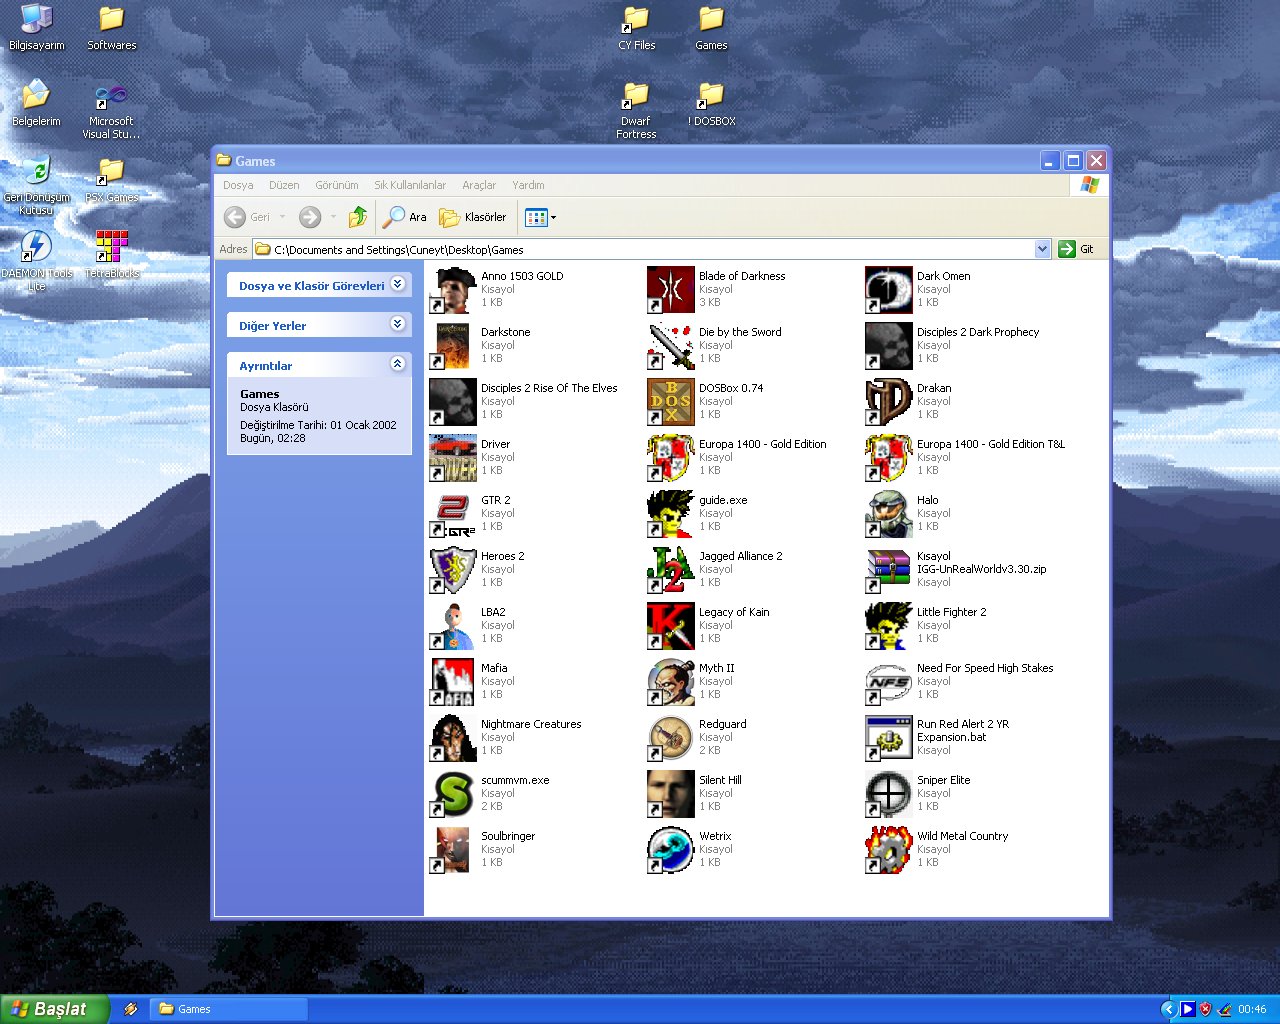Click the Wetrix shortcut icon
This screenshot has width=1280, height=1024.
(x=670, y=850)
